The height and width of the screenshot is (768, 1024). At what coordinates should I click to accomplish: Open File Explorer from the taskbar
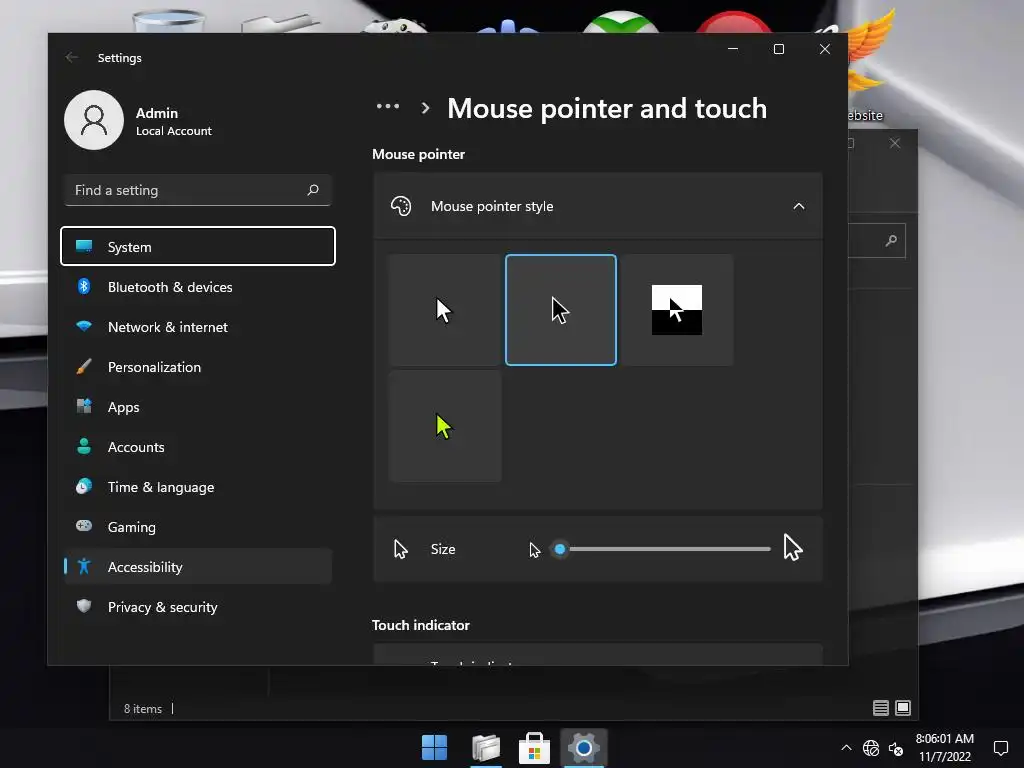pyautogui.click(x=486, y=748)
